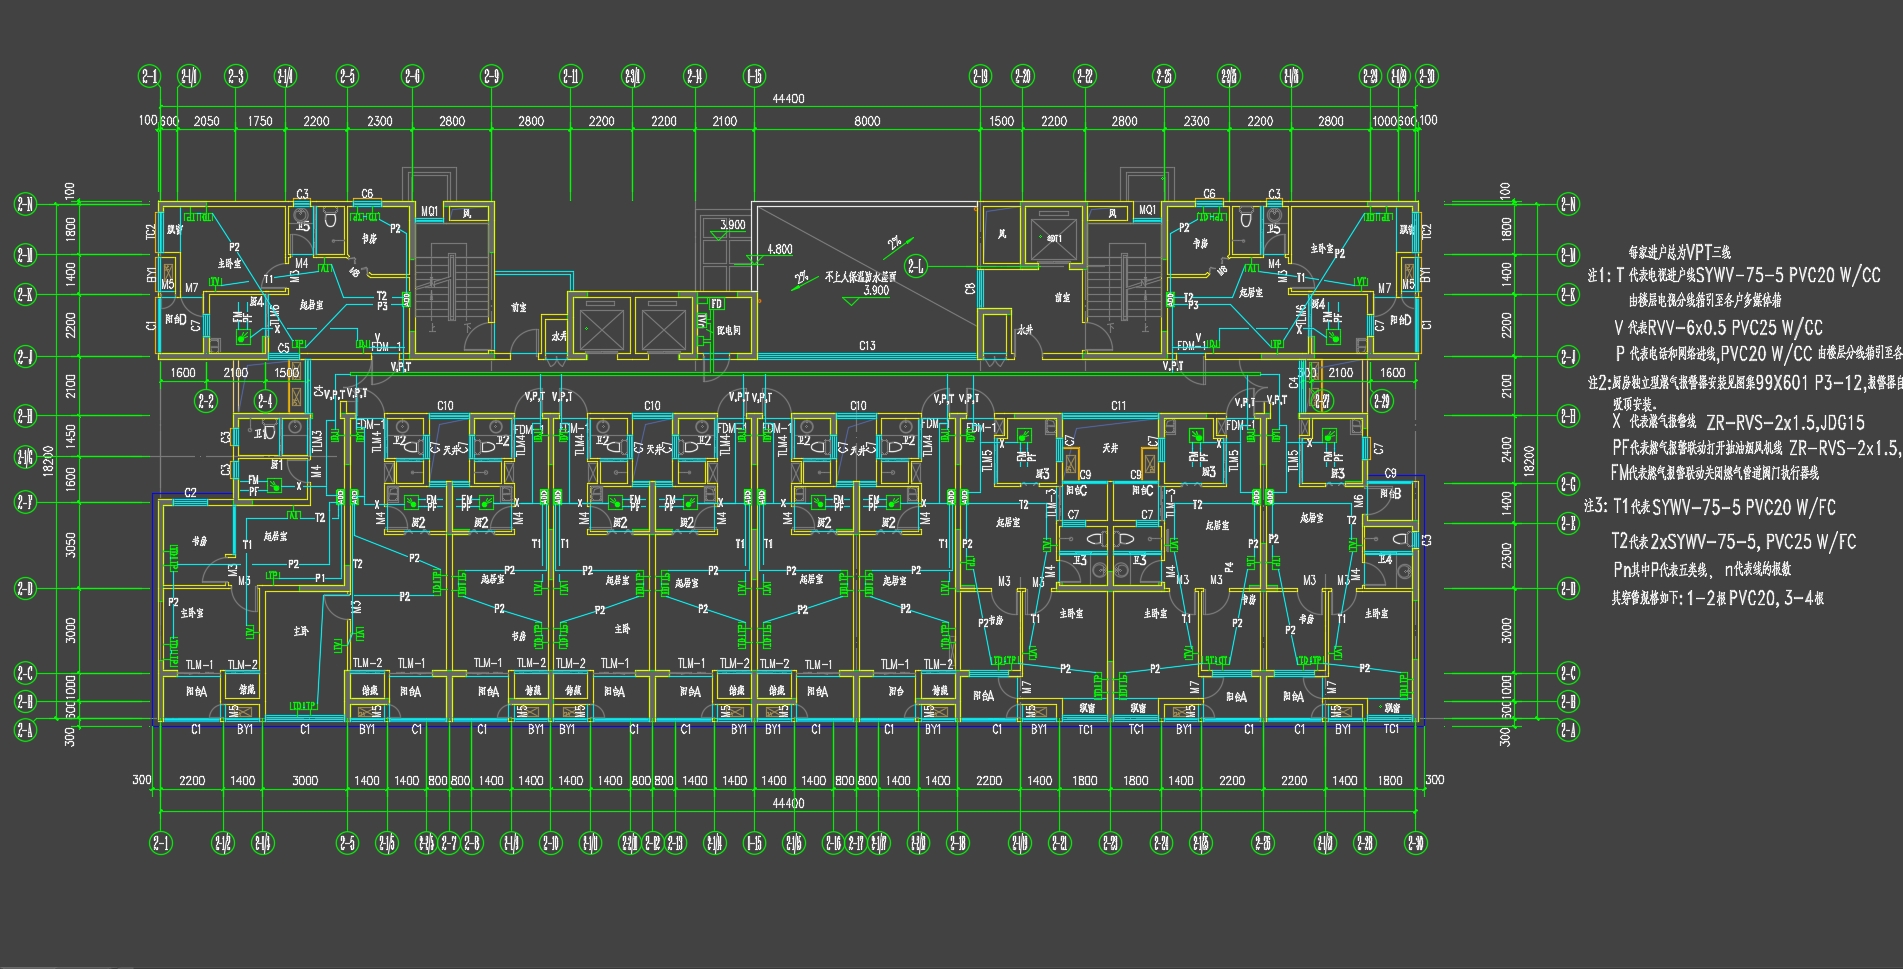Viewport: 1903px width, 969px height.
Task: Select the Pn其中P代表五类线 note
Action: [1701, 569]
